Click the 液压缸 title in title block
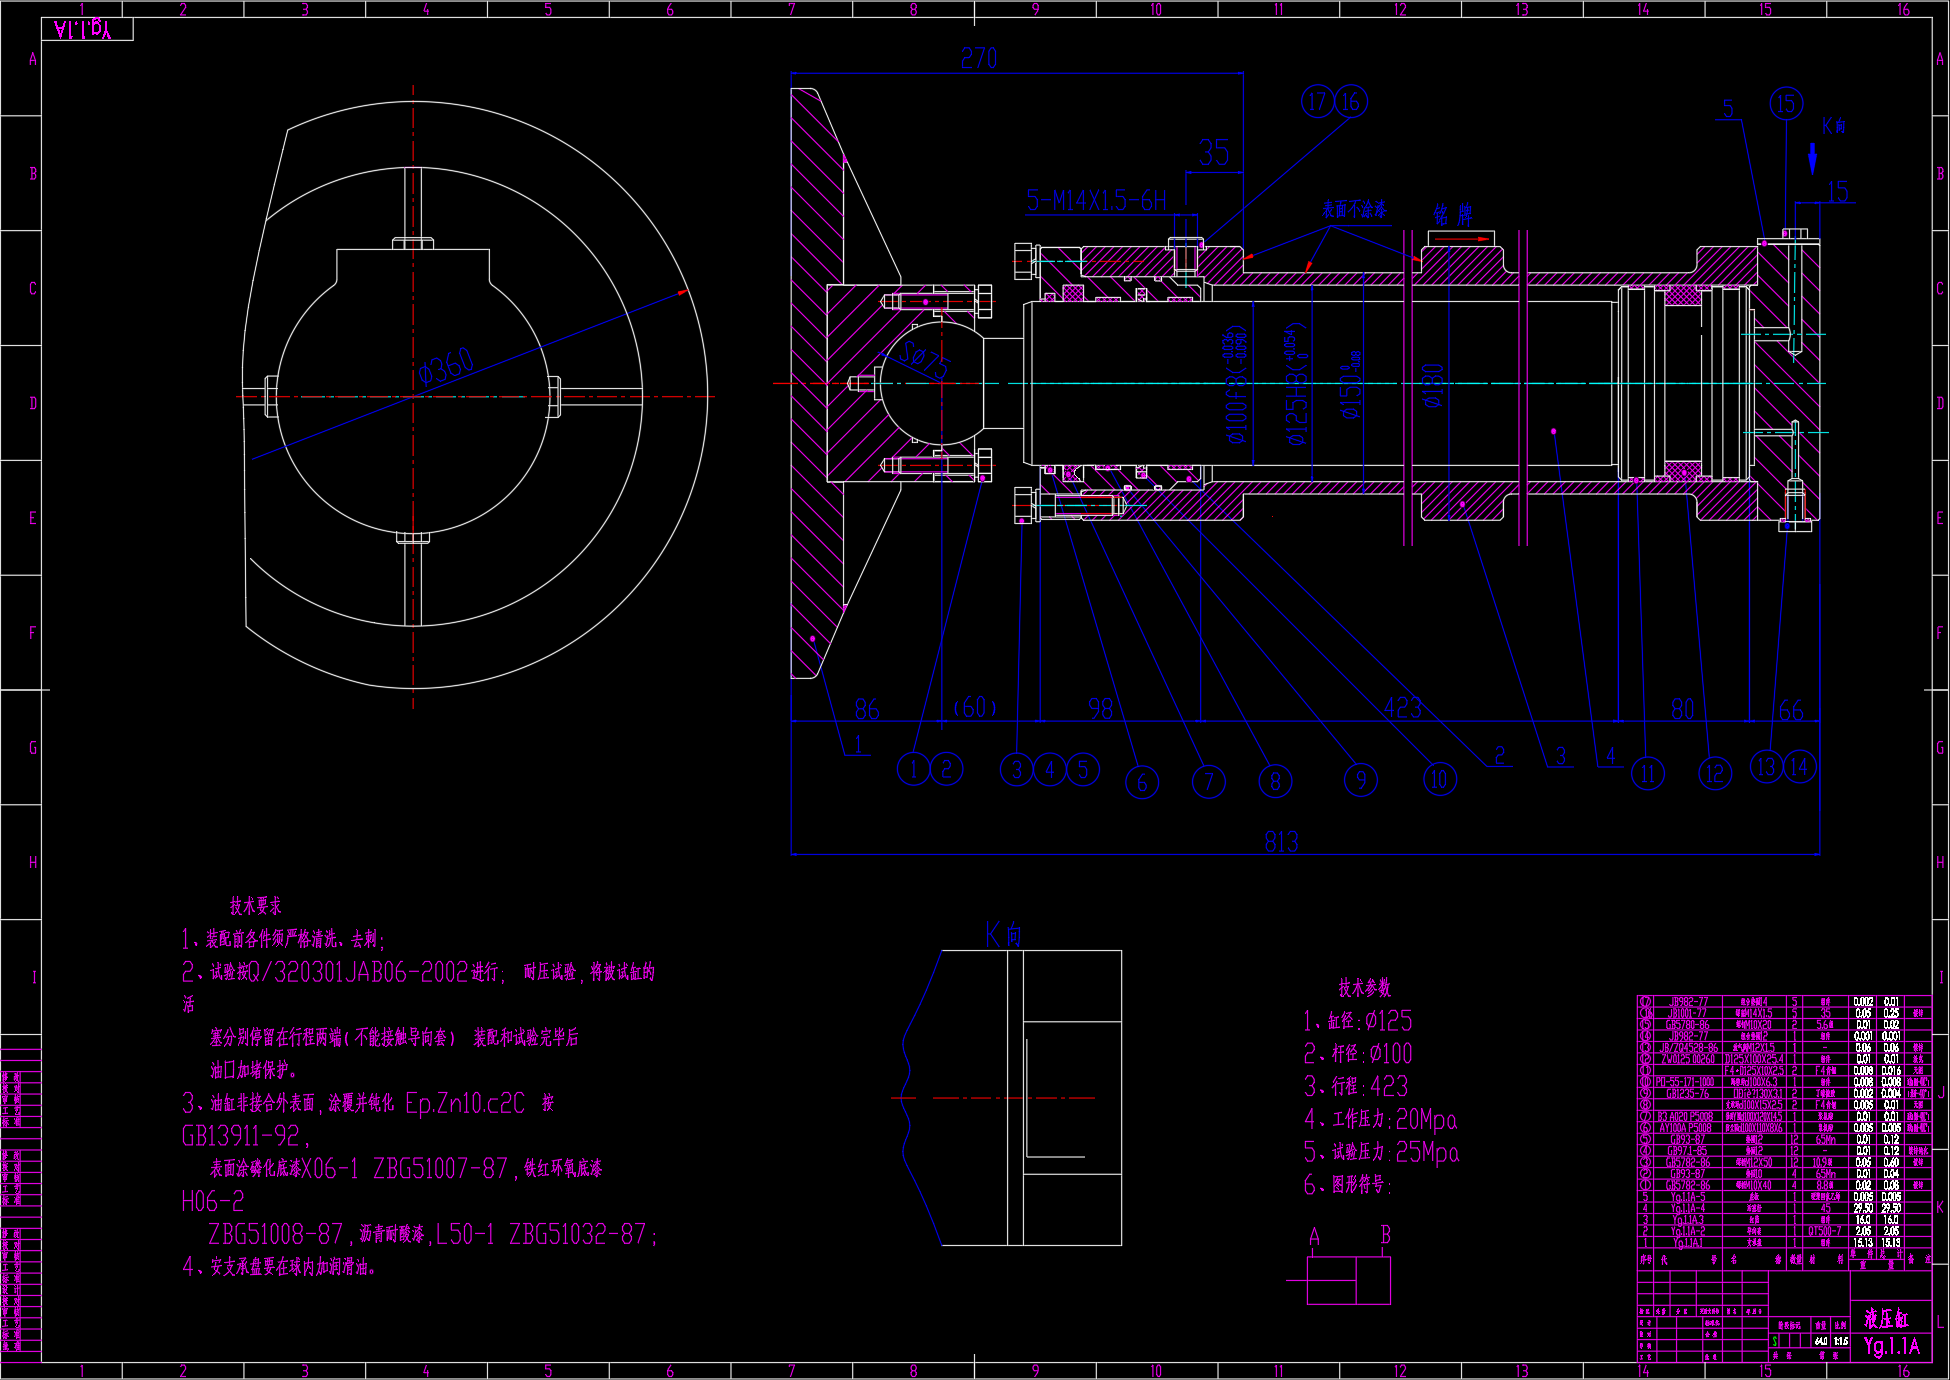The width and height of the screenshot is (1950, 1380). click(1885, 1319)
